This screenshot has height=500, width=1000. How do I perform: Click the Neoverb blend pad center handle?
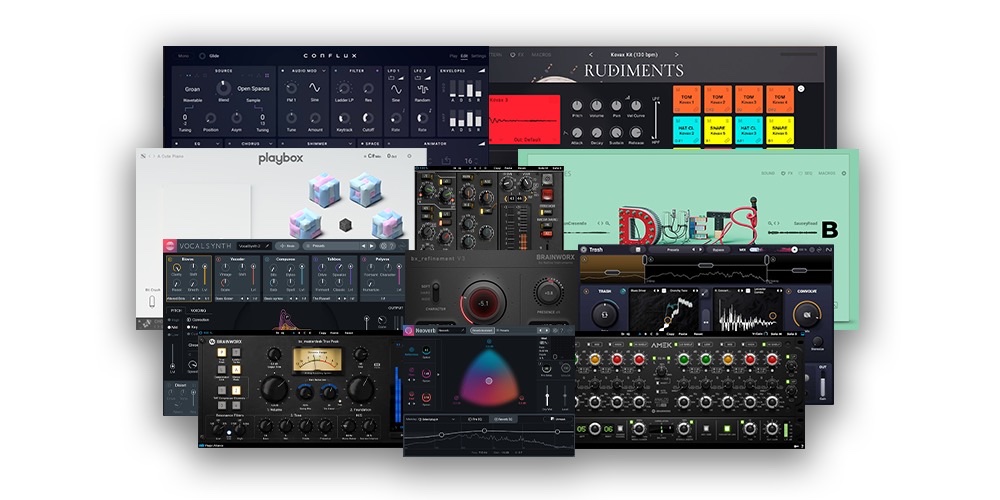486,381
